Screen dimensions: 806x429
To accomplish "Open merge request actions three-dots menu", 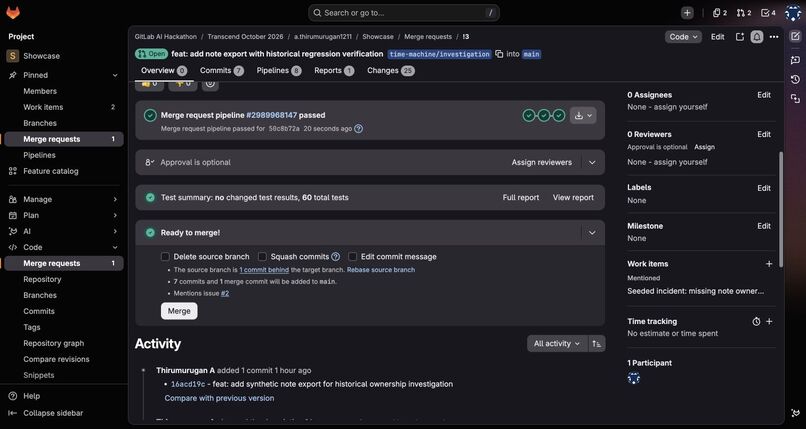I will click(x=774, y=37).
